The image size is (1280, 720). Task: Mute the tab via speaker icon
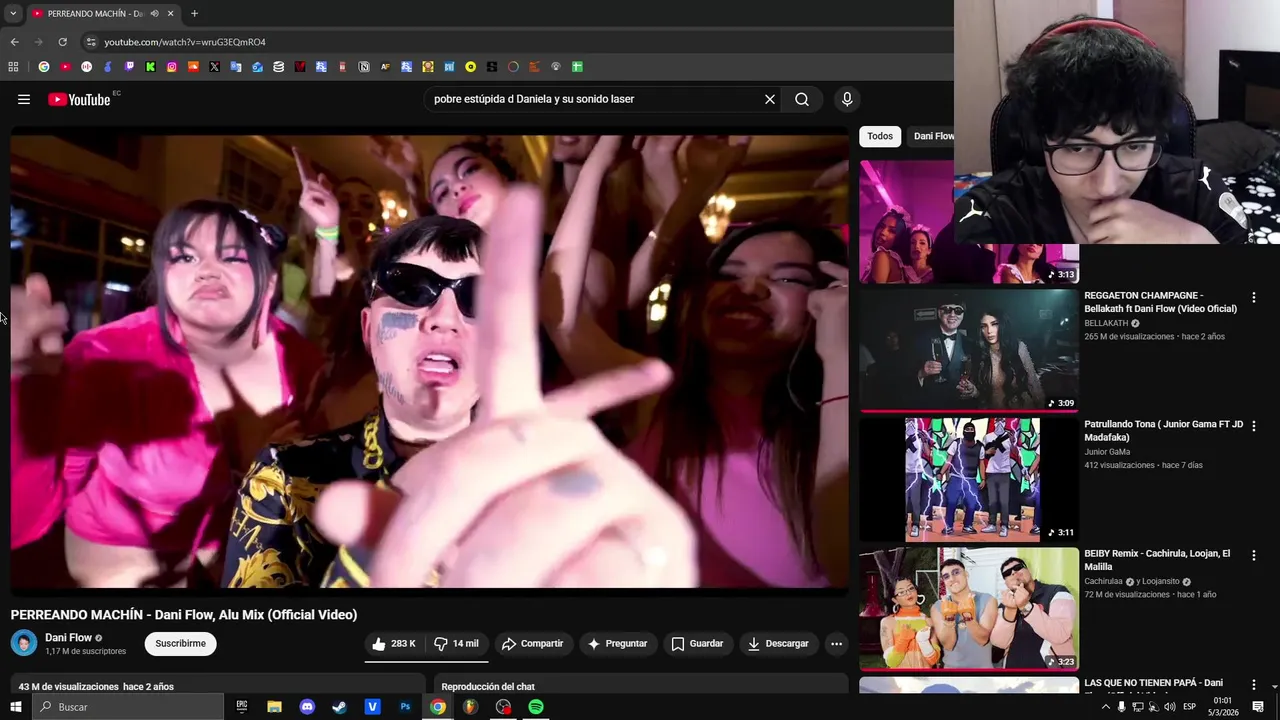point(153,13)
